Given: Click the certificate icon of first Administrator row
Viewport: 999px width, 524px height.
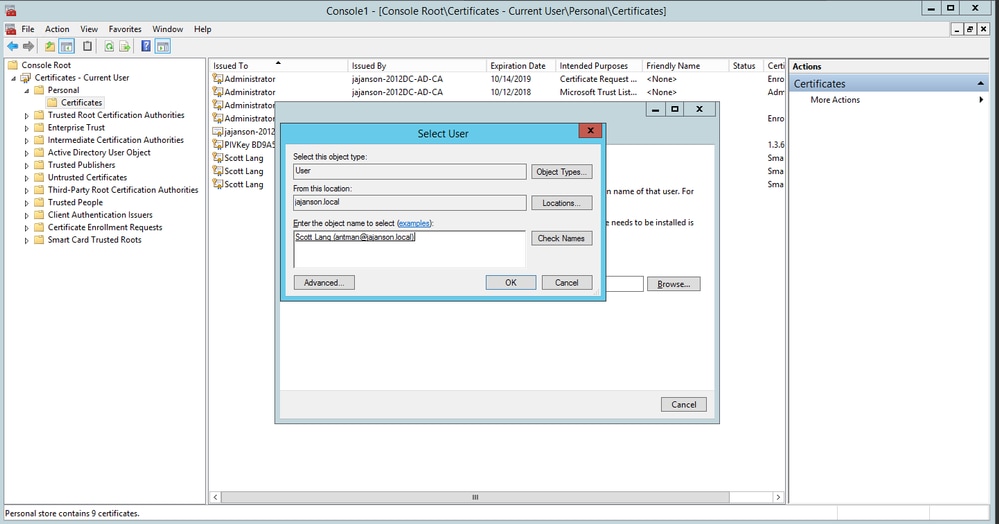Looking at the screenshot, I should coord(218,79).
